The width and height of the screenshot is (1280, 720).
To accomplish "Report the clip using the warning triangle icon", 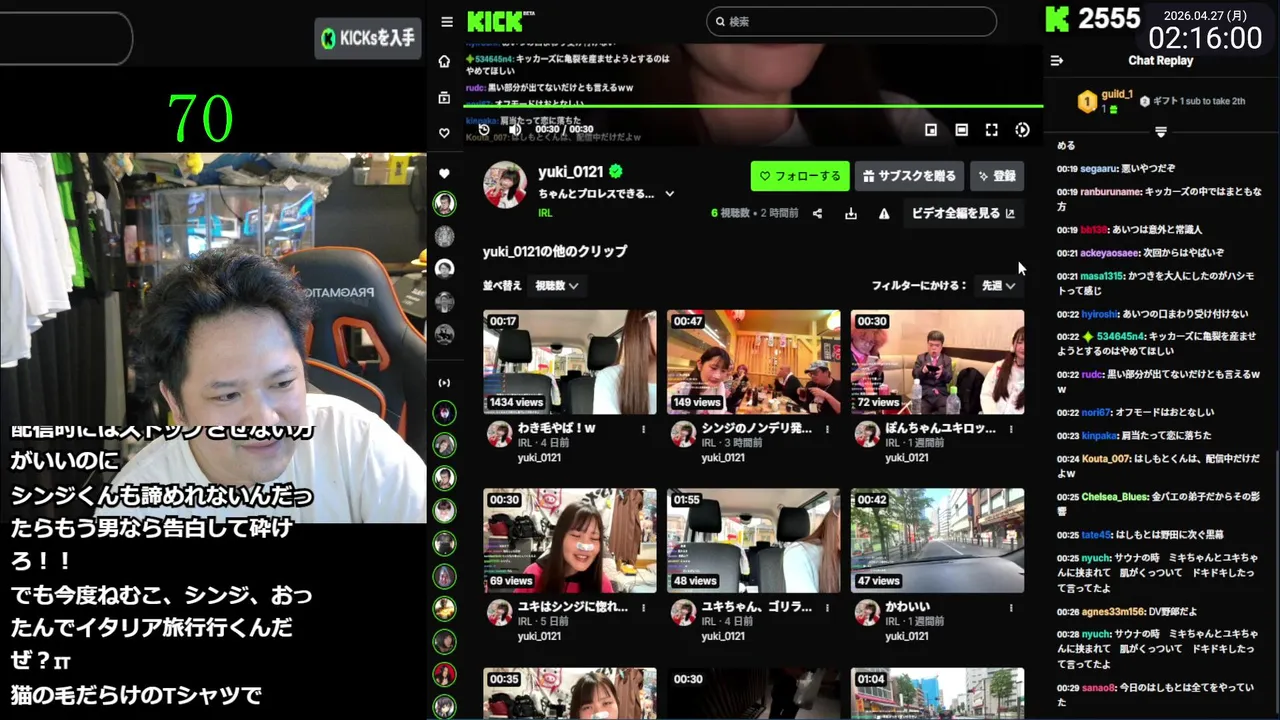I will coord(884,213).
